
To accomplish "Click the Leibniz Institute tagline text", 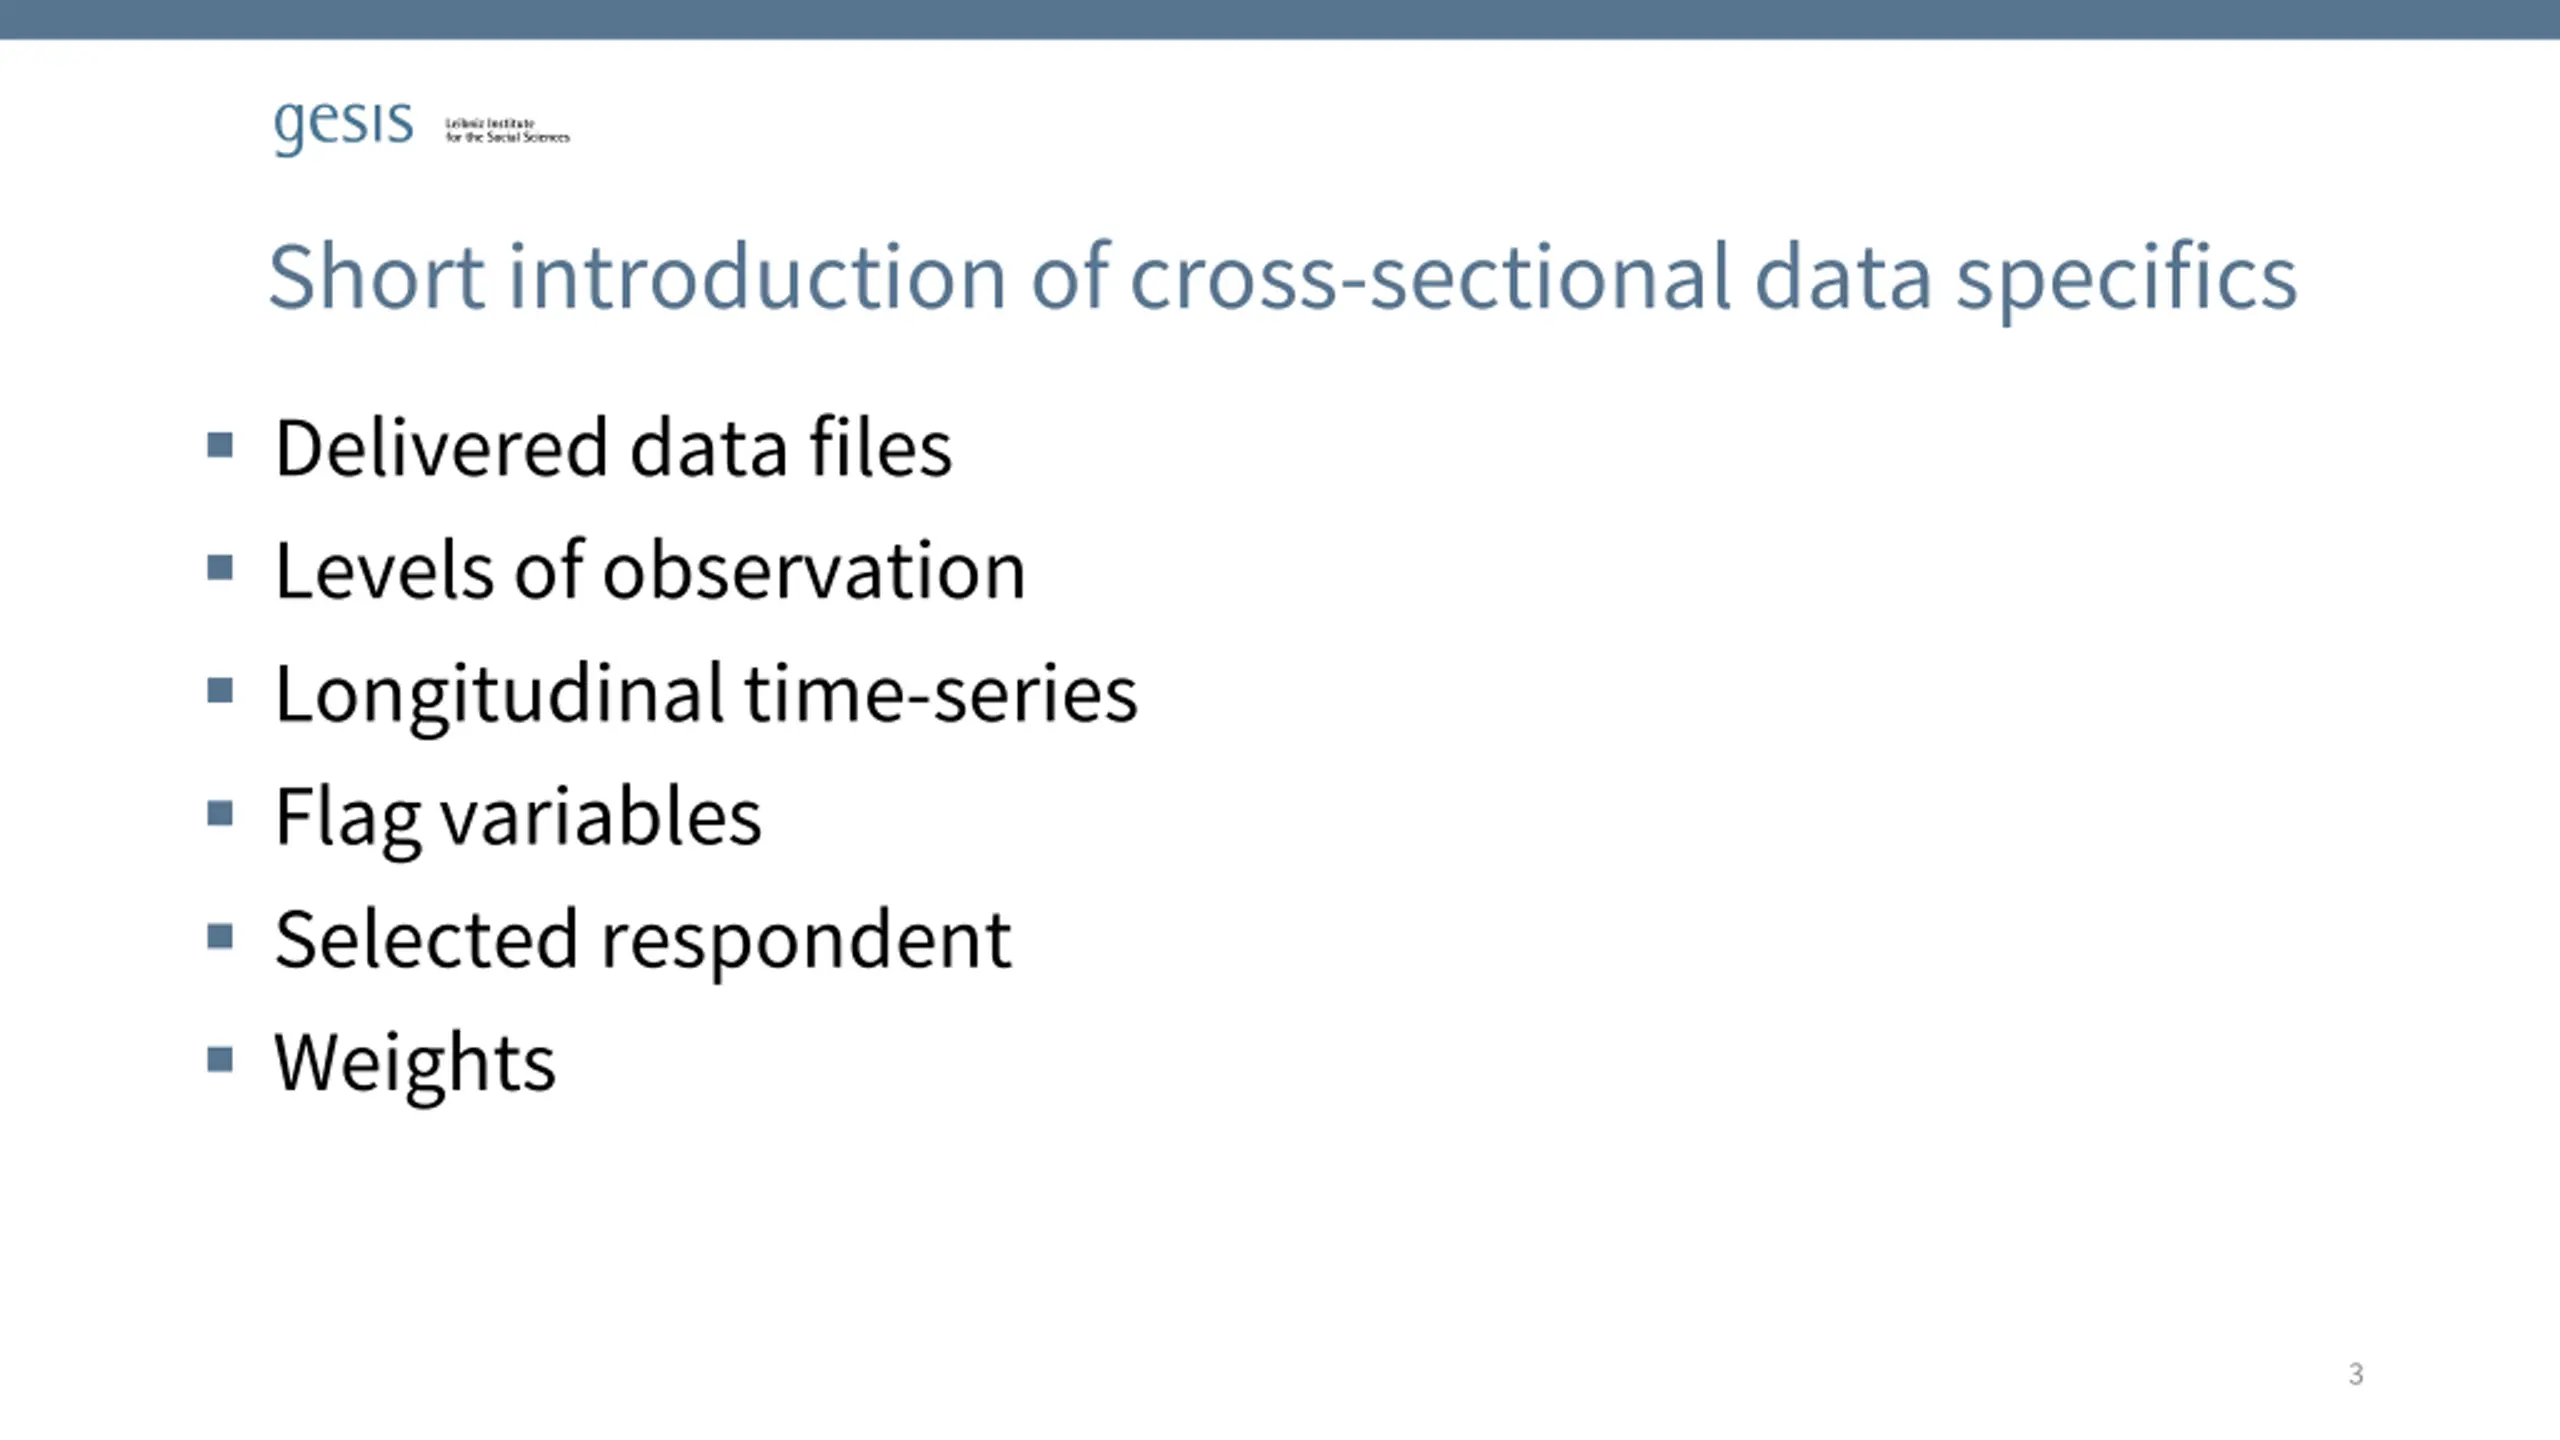I will point(507,130).
